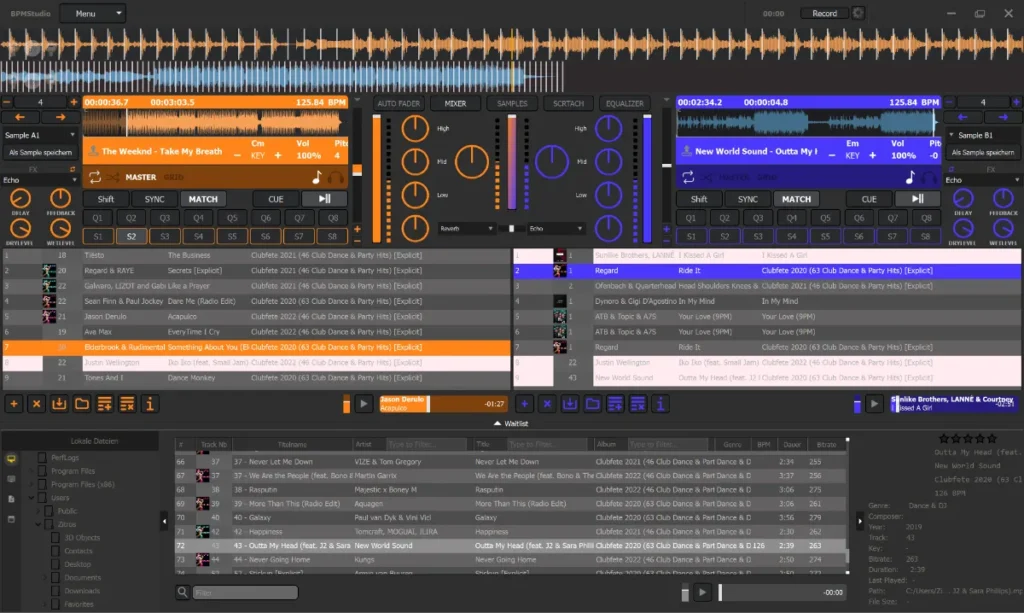Click play/pause on the blue deck
The image size is (1024, 613).
(x=917, y=199)
